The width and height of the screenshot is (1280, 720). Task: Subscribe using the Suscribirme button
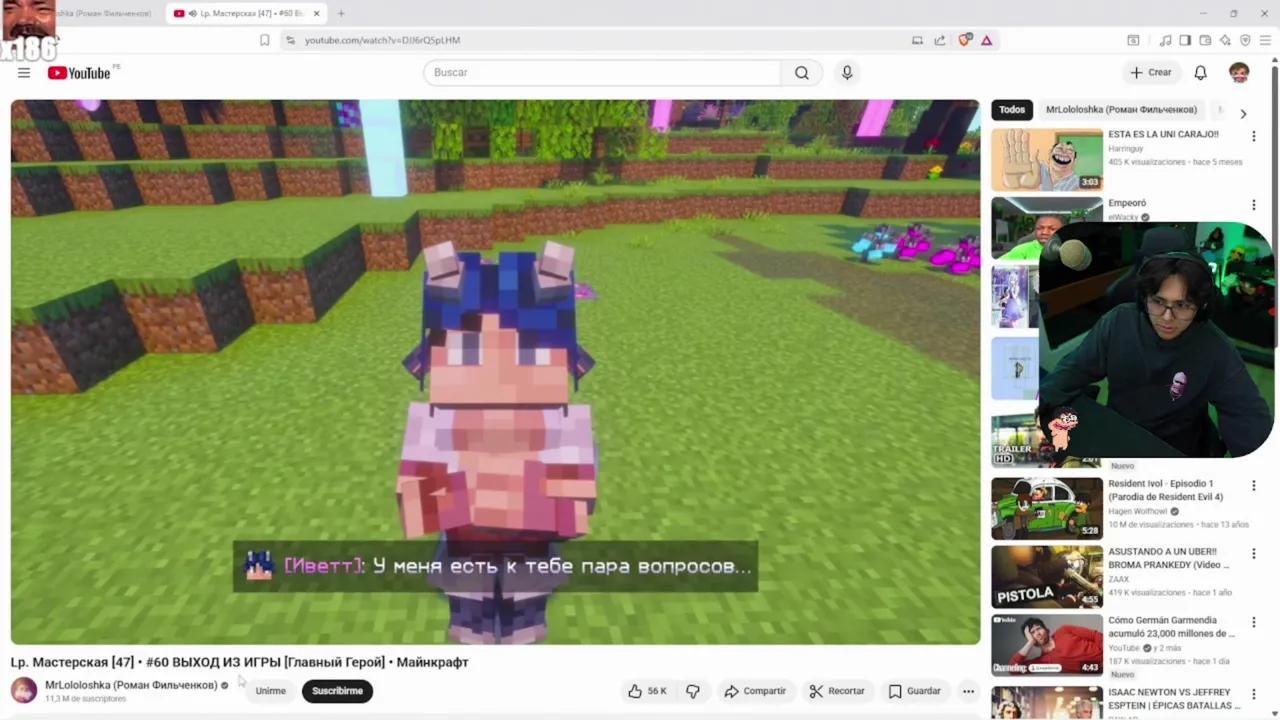337,691
